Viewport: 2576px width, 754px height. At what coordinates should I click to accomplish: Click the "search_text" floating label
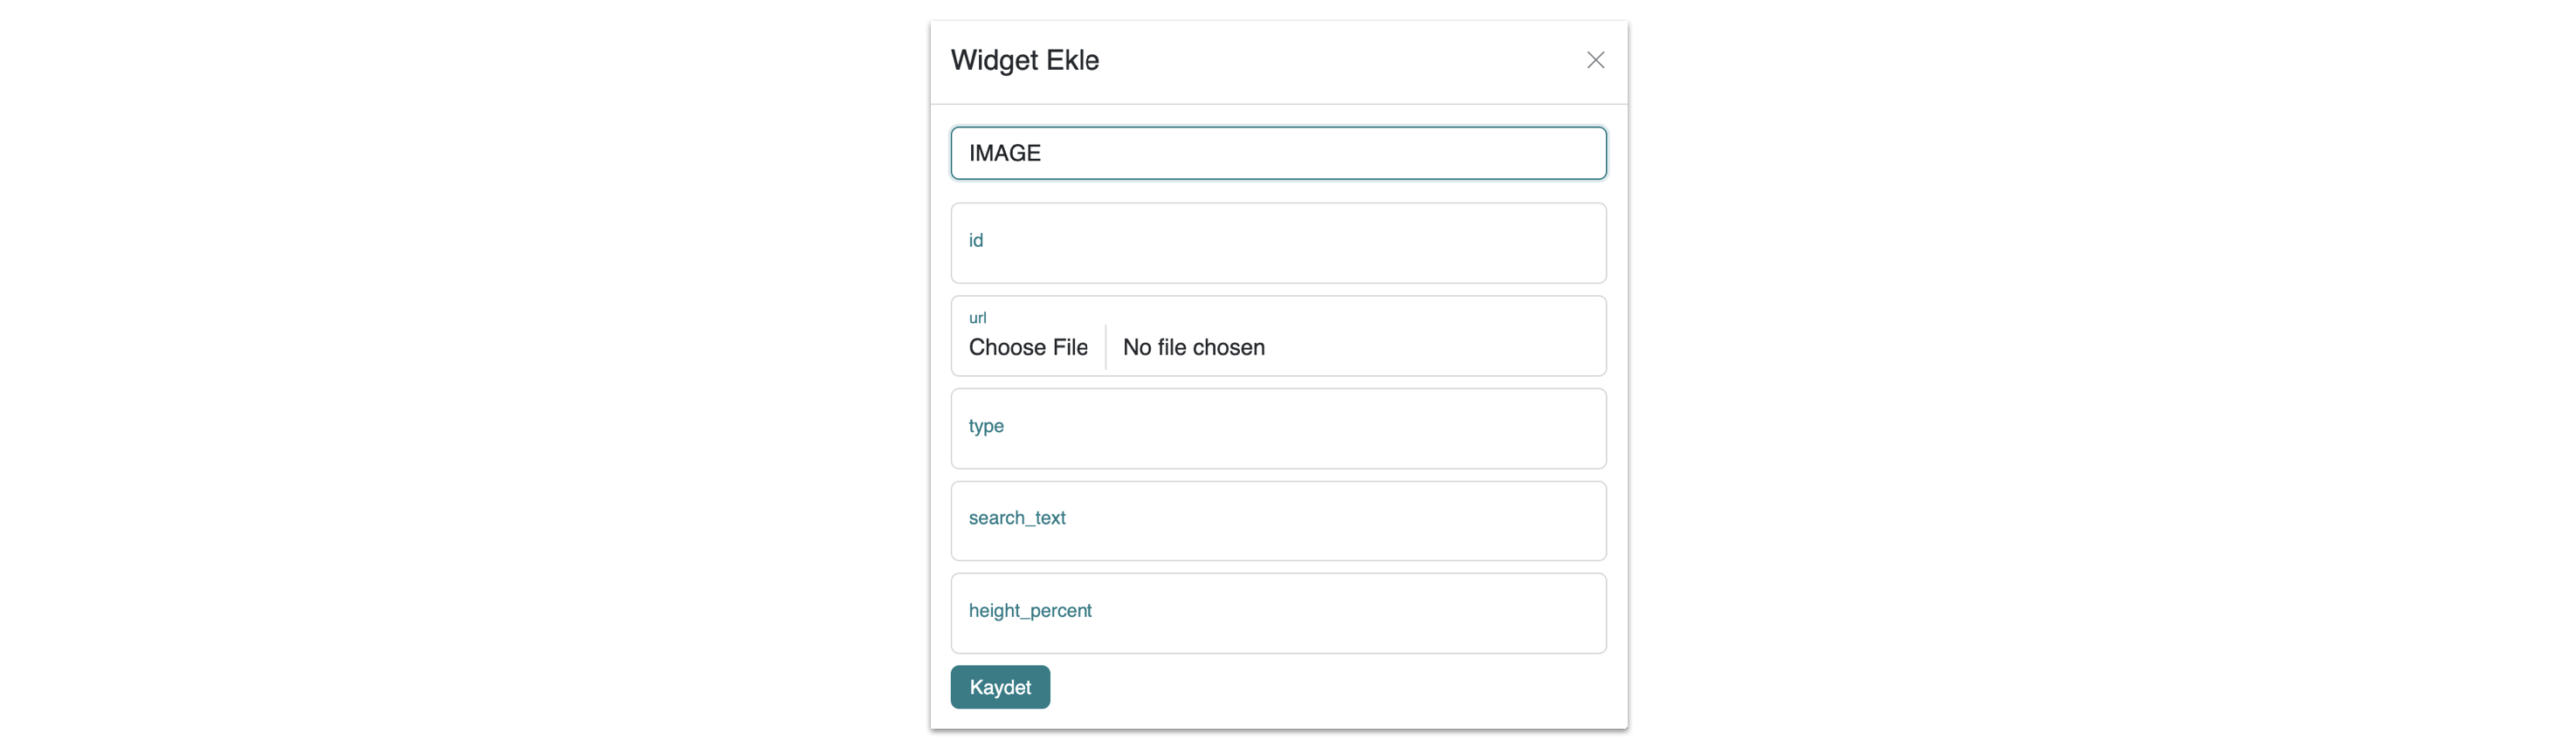tap(1017, 518)
